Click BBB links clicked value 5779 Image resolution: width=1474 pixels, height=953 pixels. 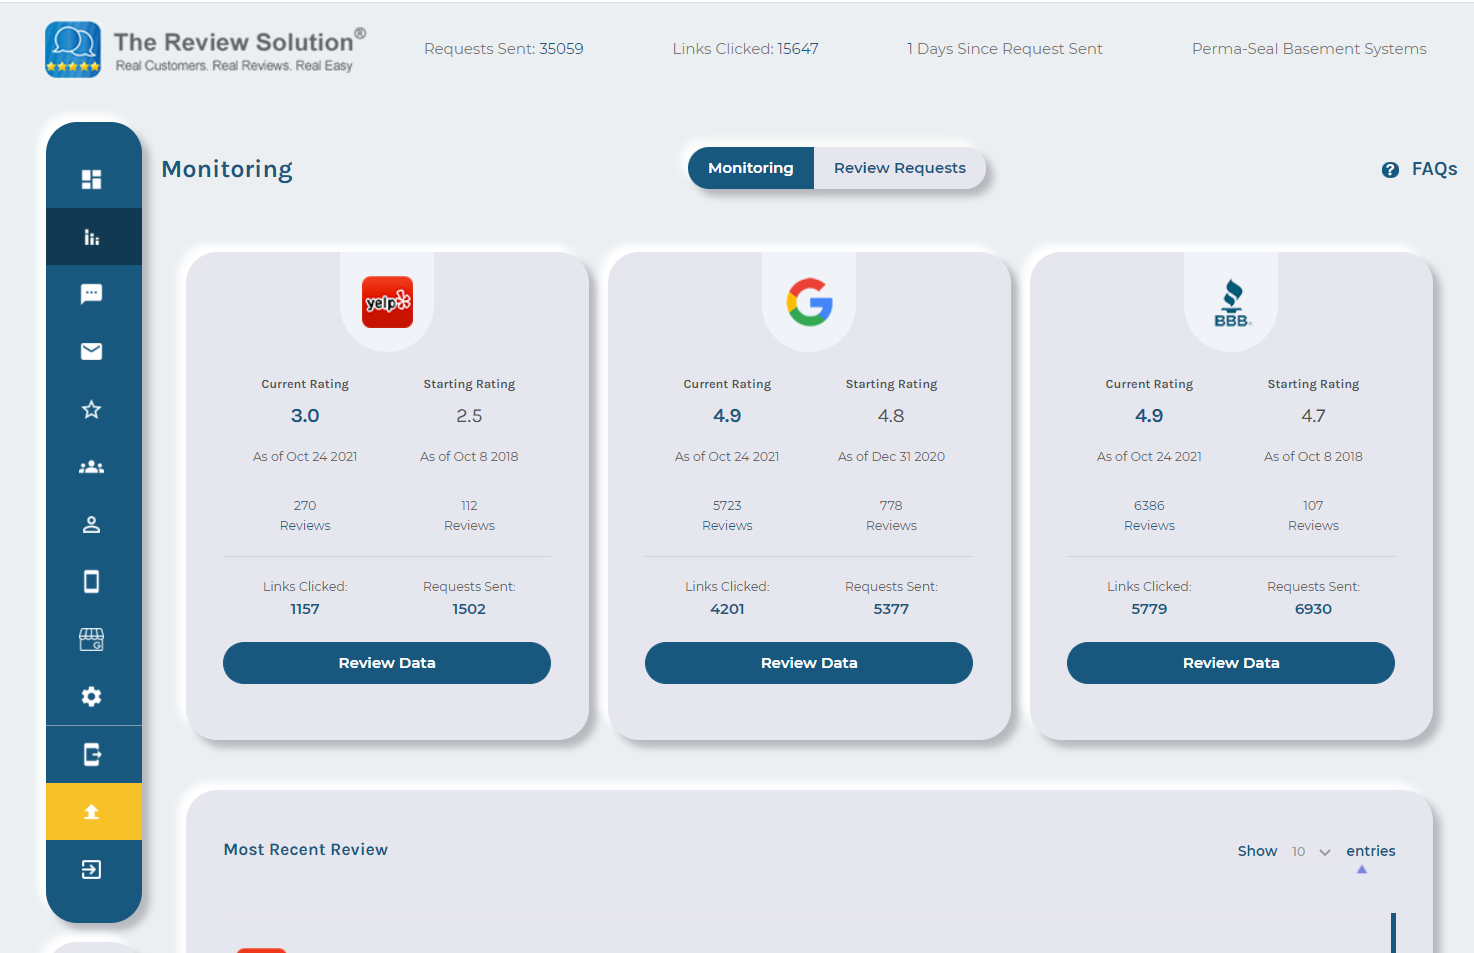[1149, 609]
